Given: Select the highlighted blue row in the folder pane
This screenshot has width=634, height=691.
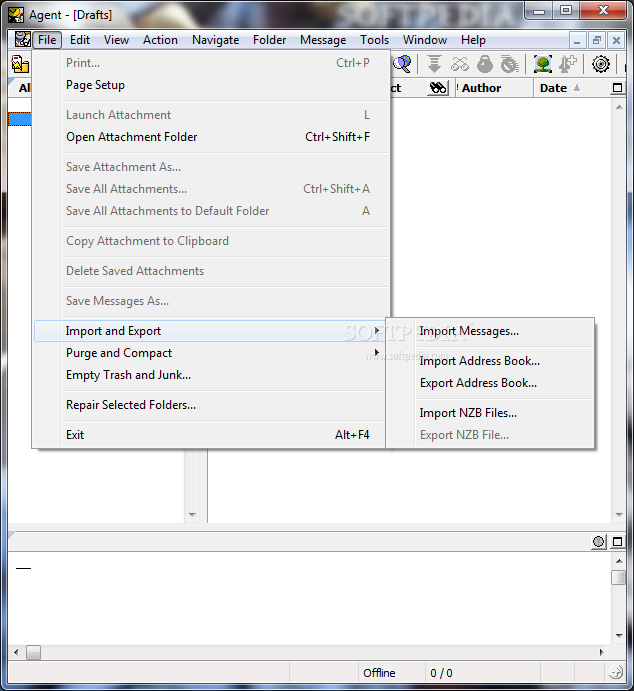Looking at the screenshot, I should tap(20, 119).
